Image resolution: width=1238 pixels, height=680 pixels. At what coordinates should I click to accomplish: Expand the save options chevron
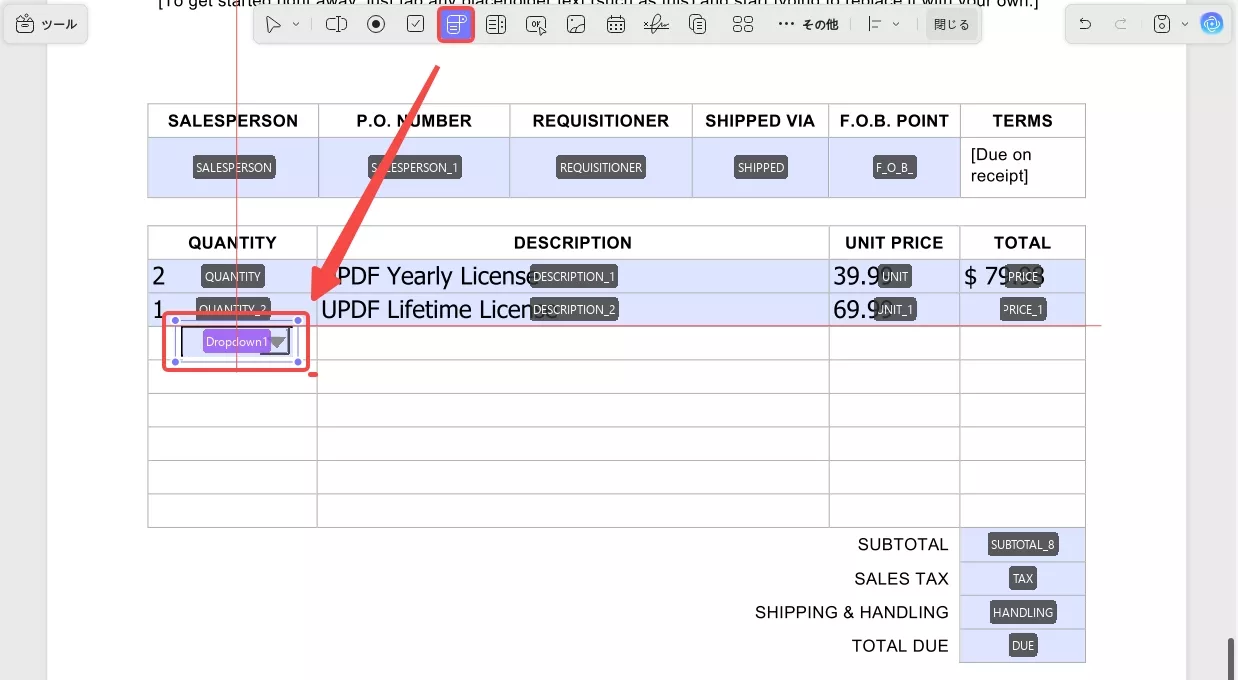click(x=1185, y=24)
